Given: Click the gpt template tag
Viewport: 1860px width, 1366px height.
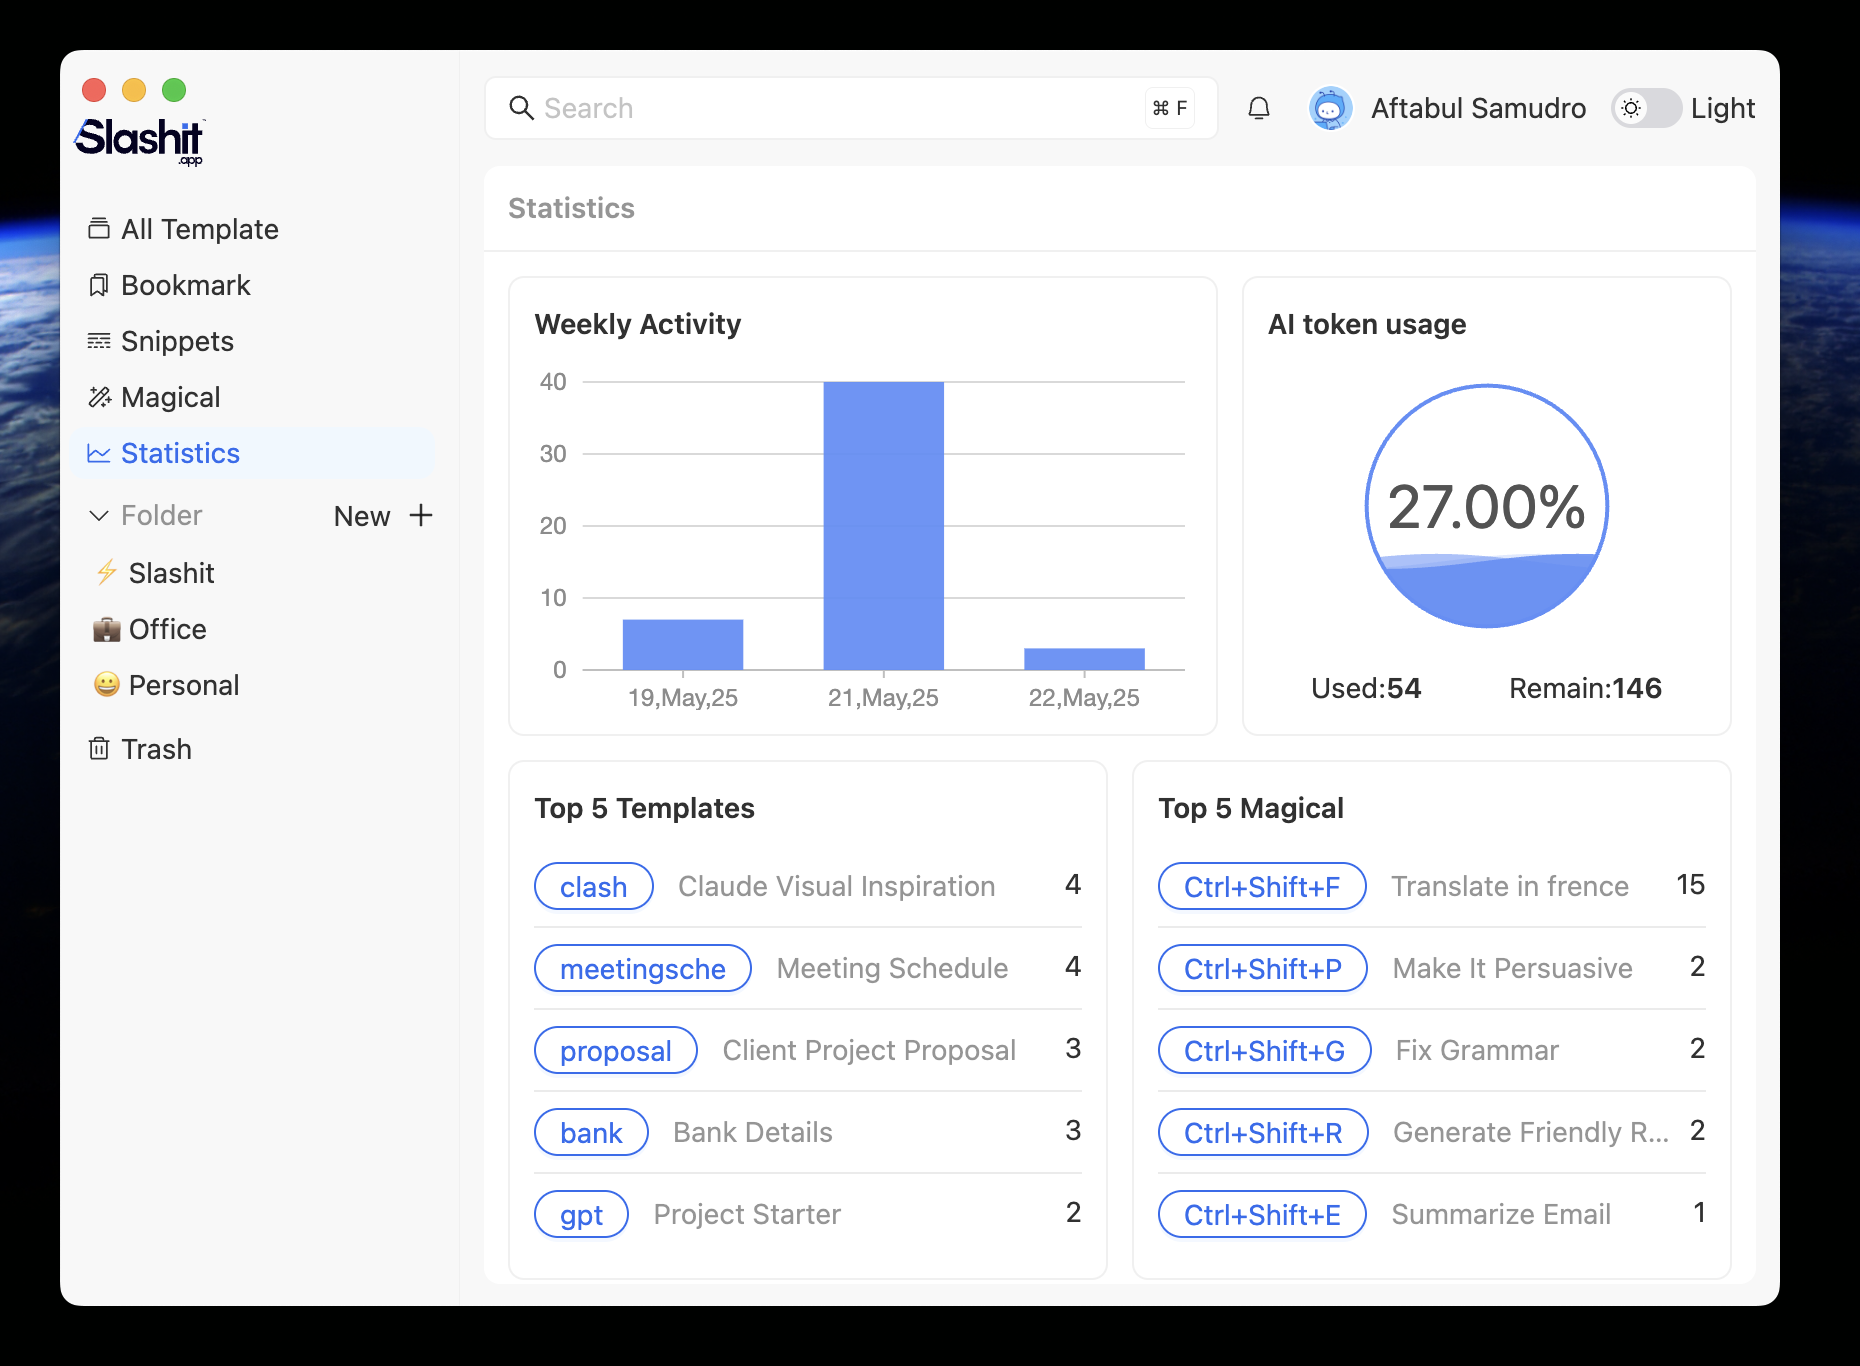Looking at the screenshot, I should (581, 1214).
